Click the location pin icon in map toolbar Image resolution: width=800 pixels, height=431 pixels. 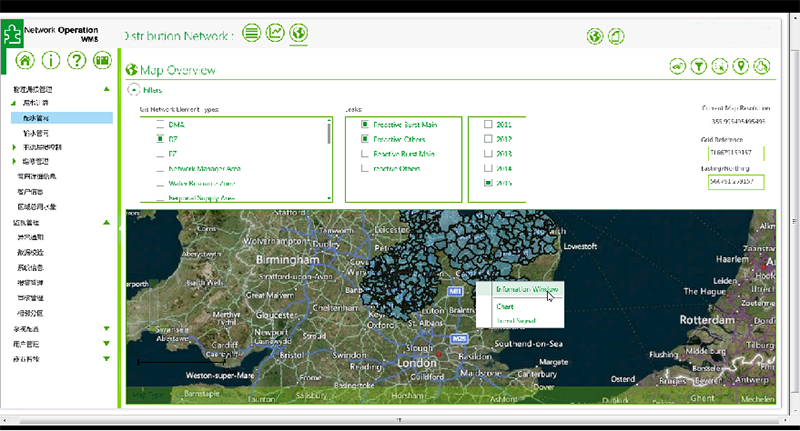741,66
